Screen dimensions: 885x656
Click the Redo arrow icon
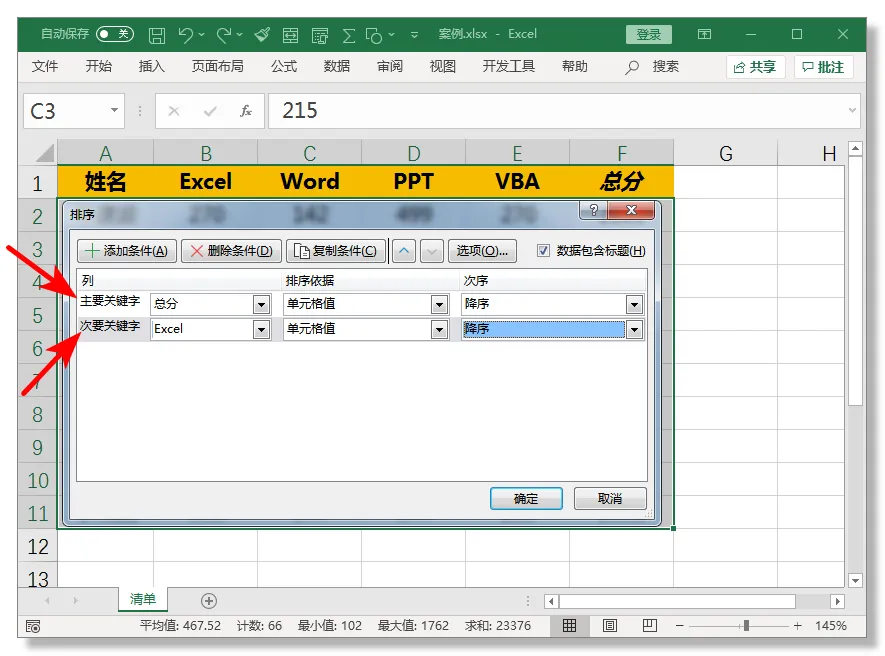(224, 34)
